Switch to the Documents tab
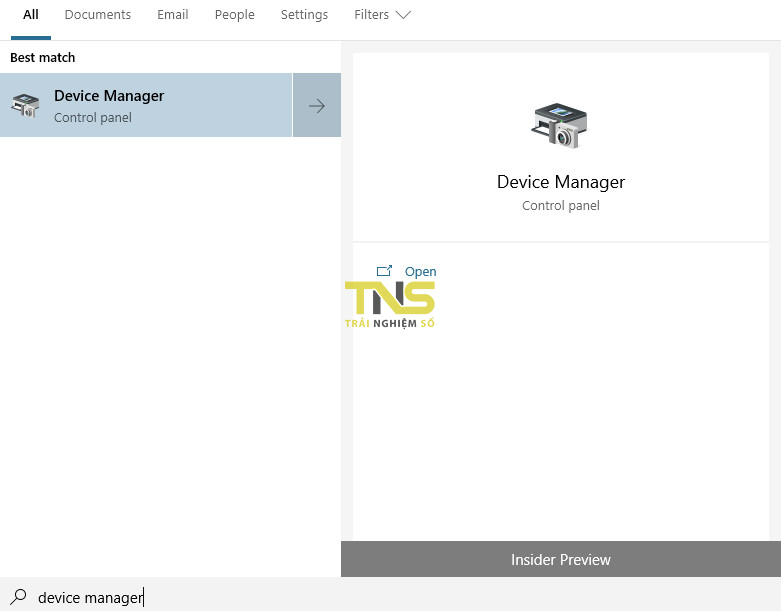This screenshot has width=781, height=611. pos(98,15)
